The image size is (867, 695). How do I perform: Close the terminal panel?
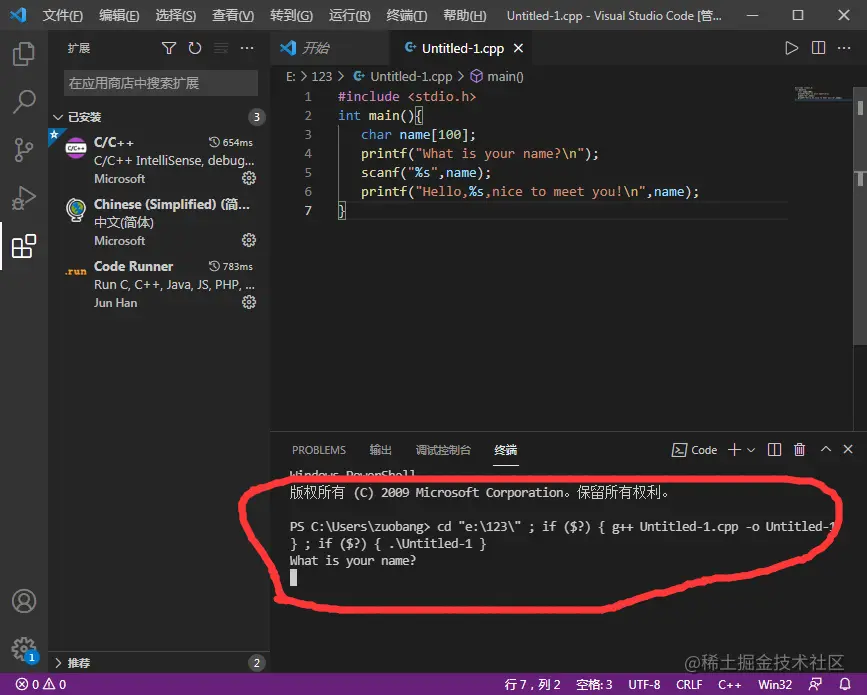848,449
